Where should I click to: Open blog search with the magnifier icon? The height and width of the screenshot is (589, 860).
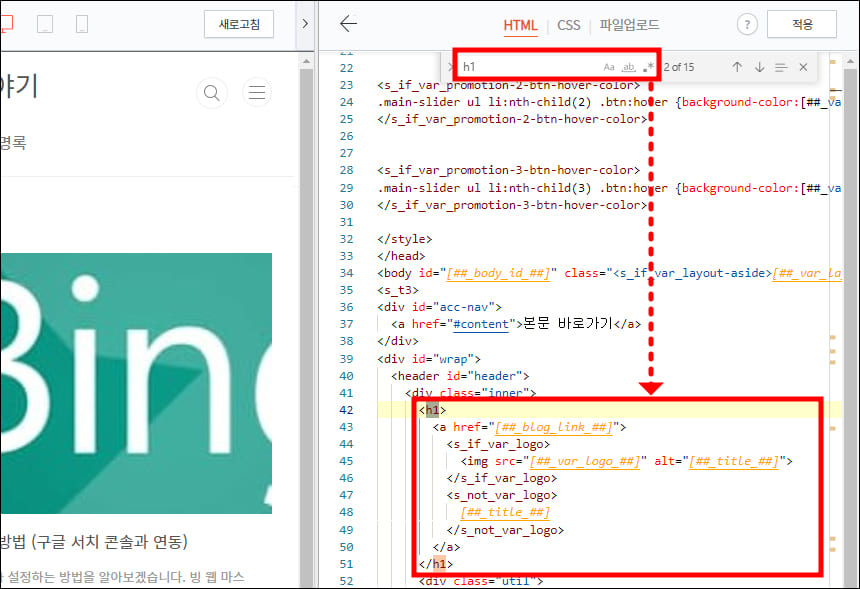coord(211,92)
